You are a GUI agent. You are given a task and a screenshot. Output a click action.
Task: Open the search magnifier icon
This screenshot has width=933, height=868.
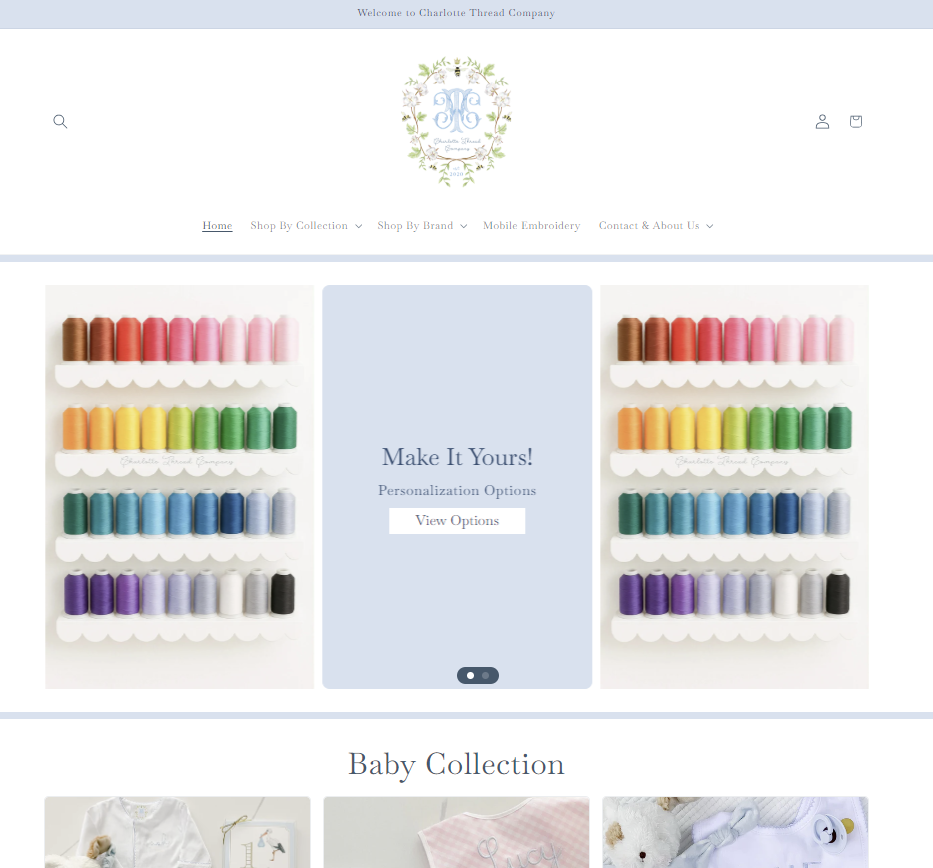pyautogui.click(x=60, y=121)
